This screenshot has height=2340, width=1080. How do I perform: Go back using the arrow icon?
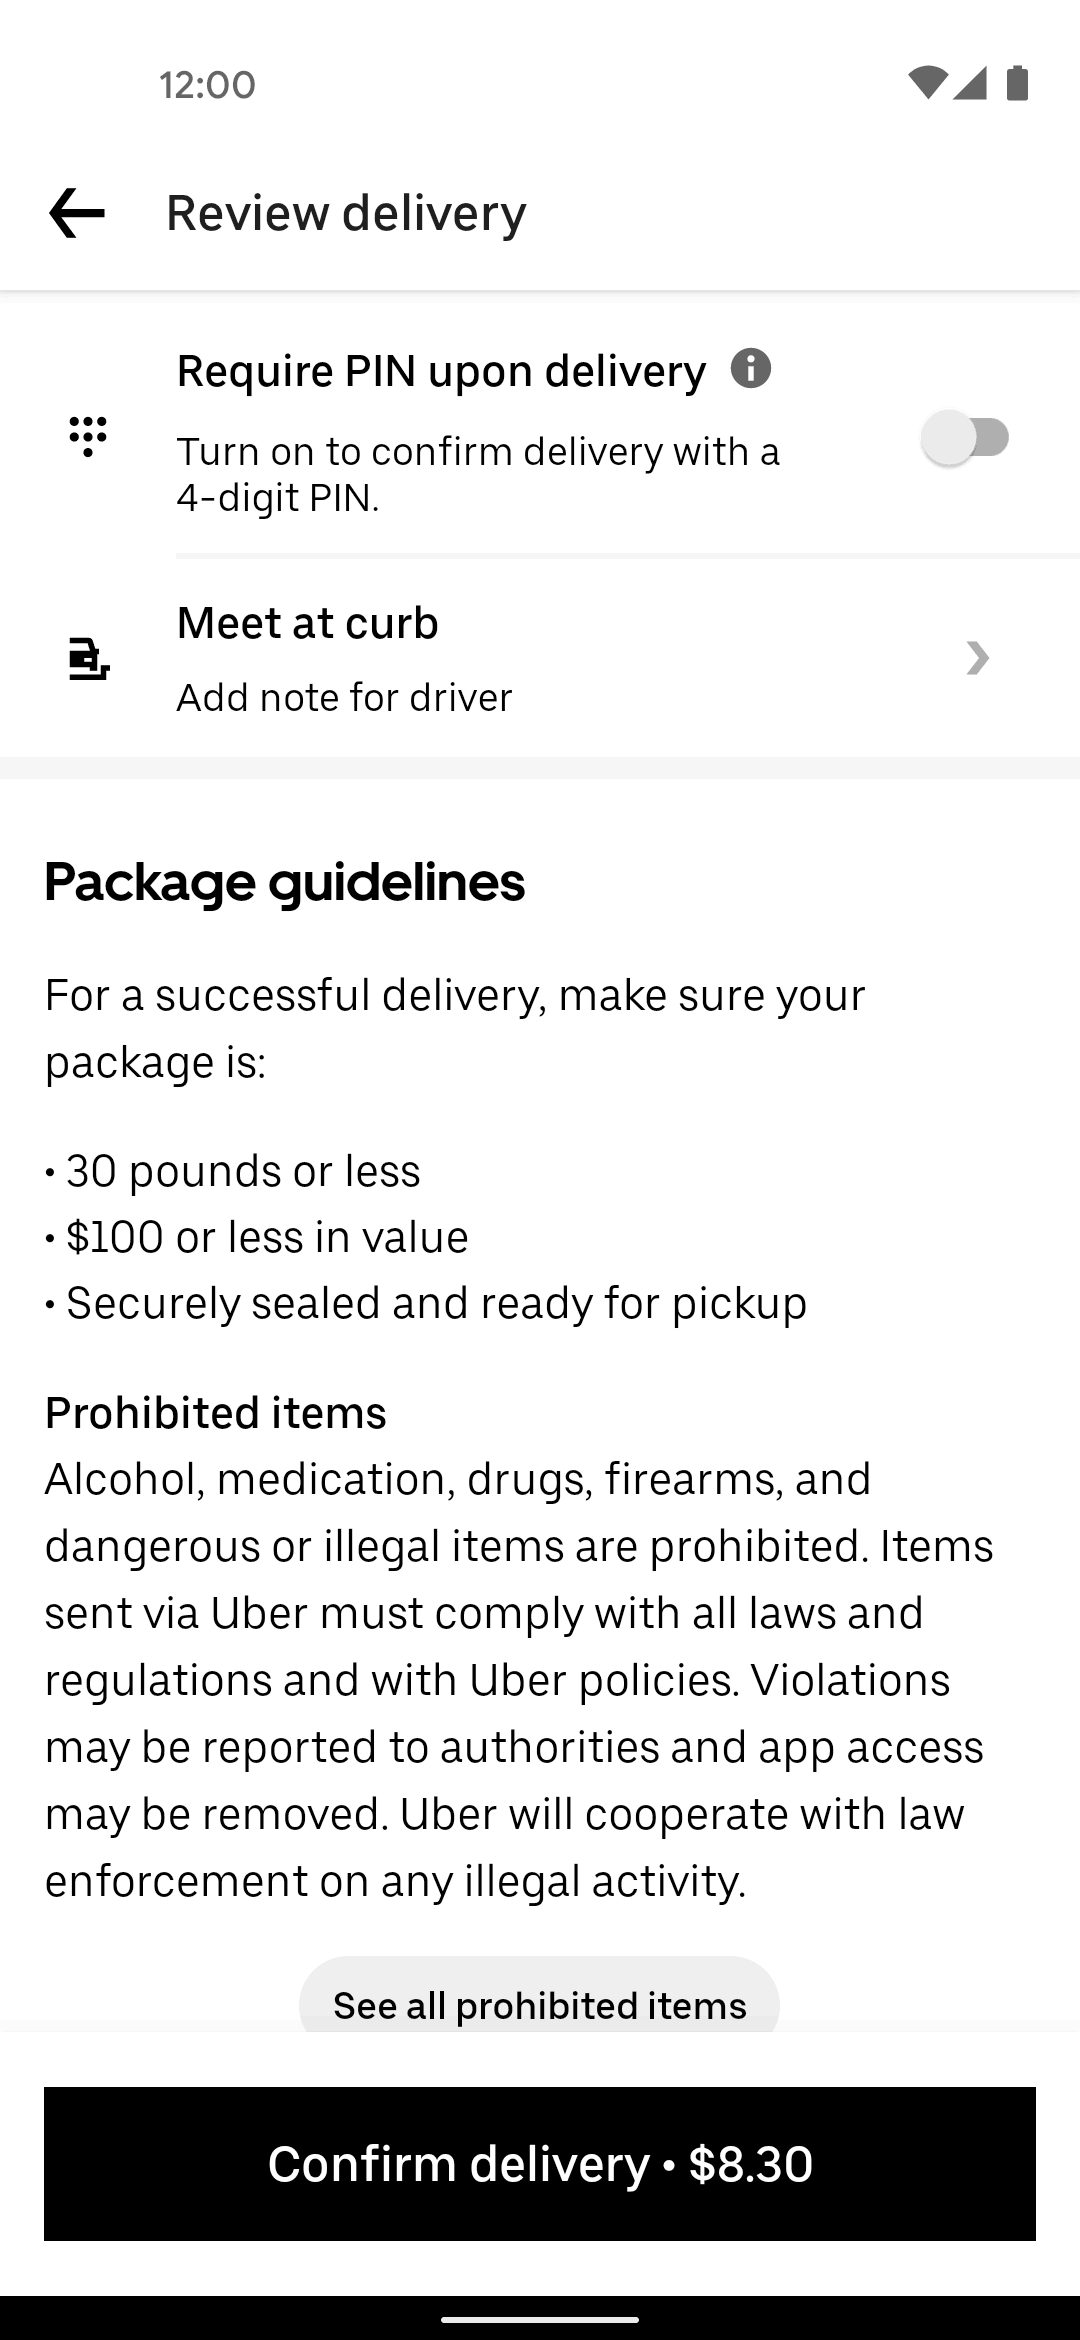point(77,213)
